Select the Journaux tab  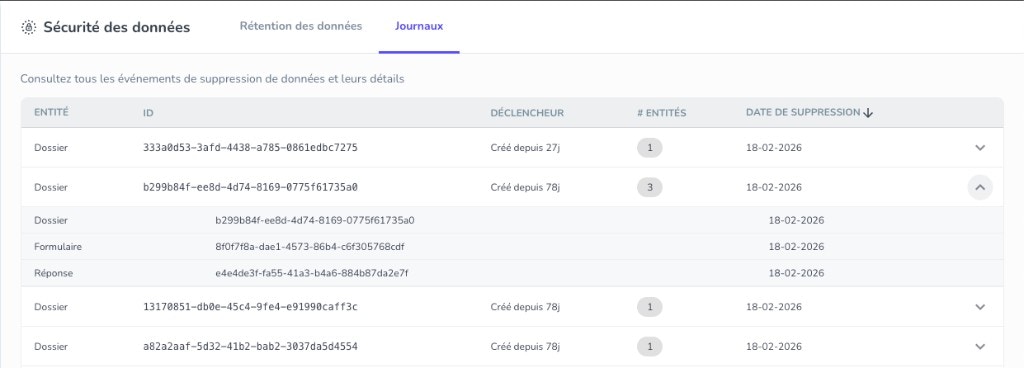coord(419,27)
